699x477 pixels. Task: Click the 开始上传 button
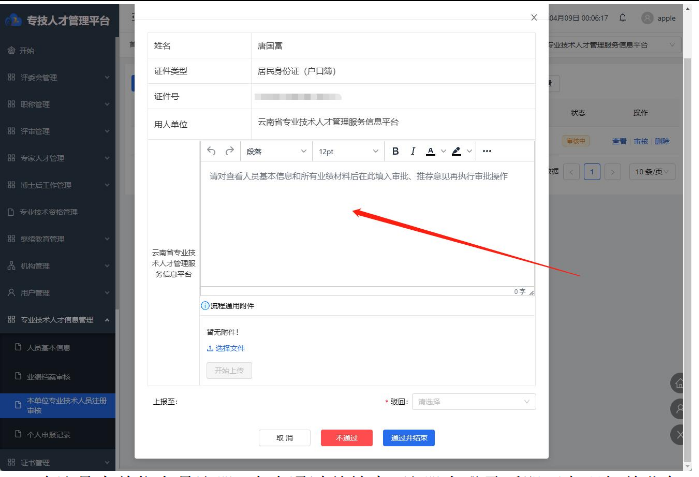point(229,370)
